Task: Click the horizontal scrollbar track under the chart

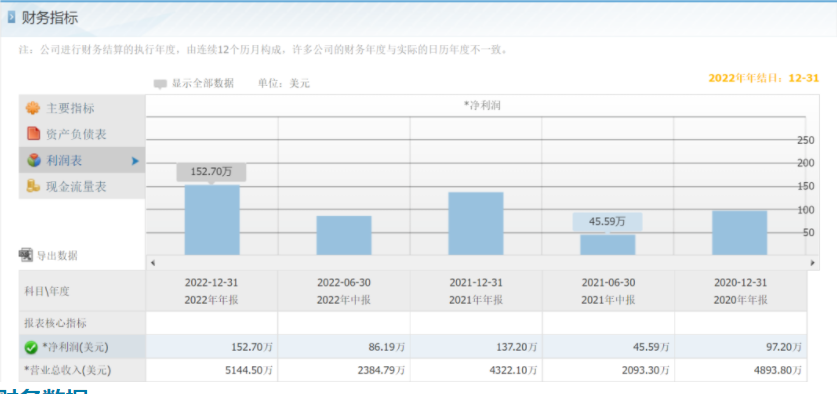Action: pyautogui.click(x=483, y=263)
